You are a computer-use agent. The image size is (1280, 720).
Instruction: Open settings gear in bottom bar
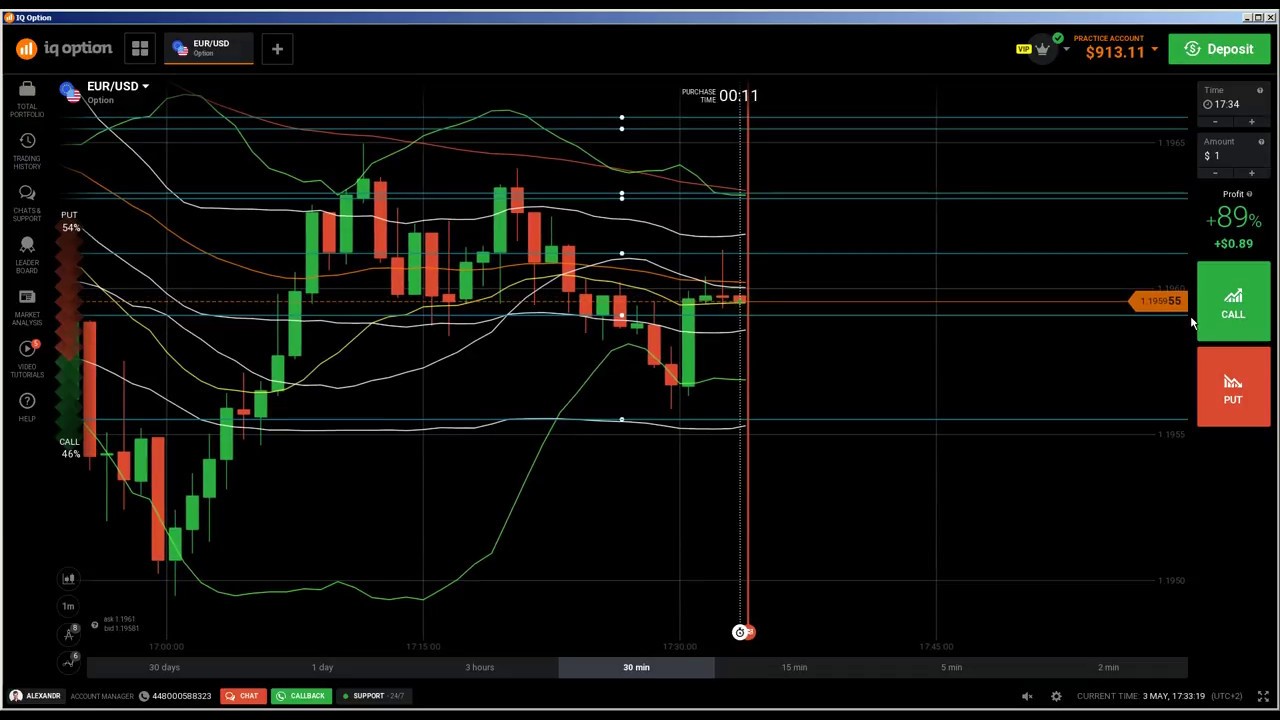coord(1056,696)
